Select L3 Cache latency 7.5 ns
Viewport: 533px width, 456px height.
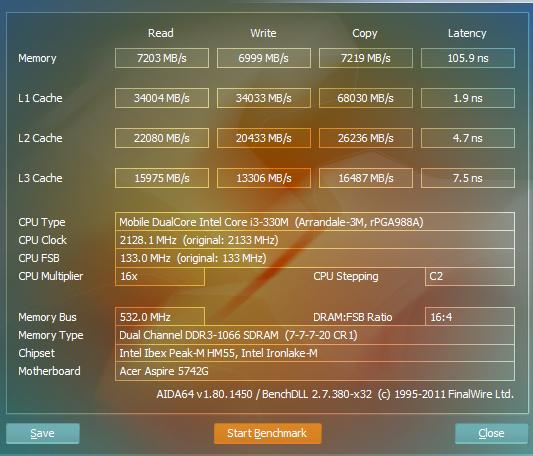[x=468, y=178]
